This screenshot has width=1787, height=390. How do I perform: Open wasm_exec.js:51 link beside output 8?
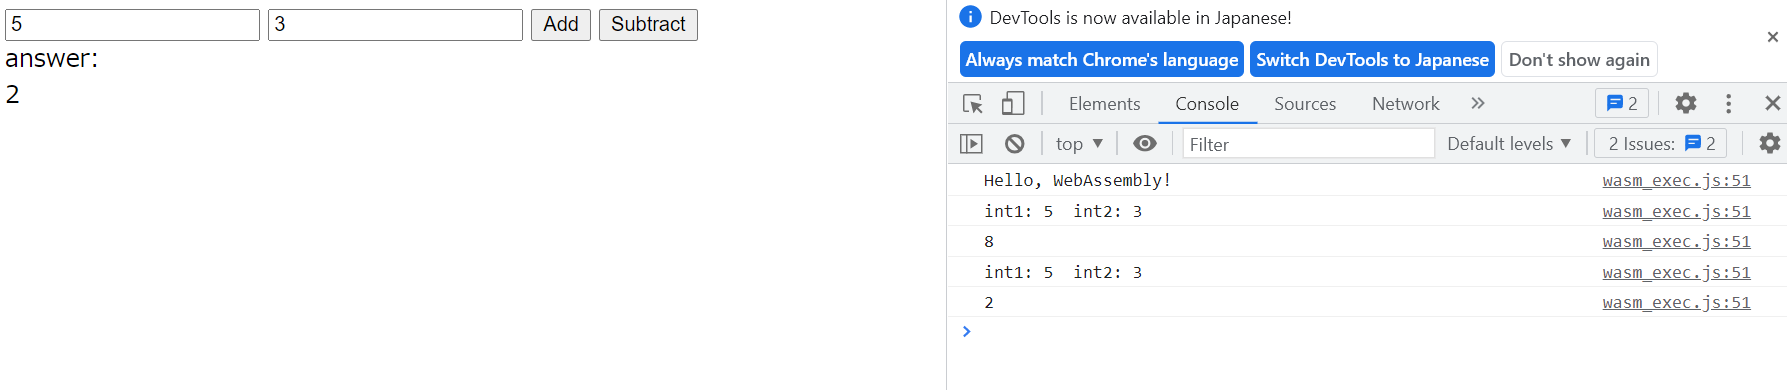point(1676,242)
